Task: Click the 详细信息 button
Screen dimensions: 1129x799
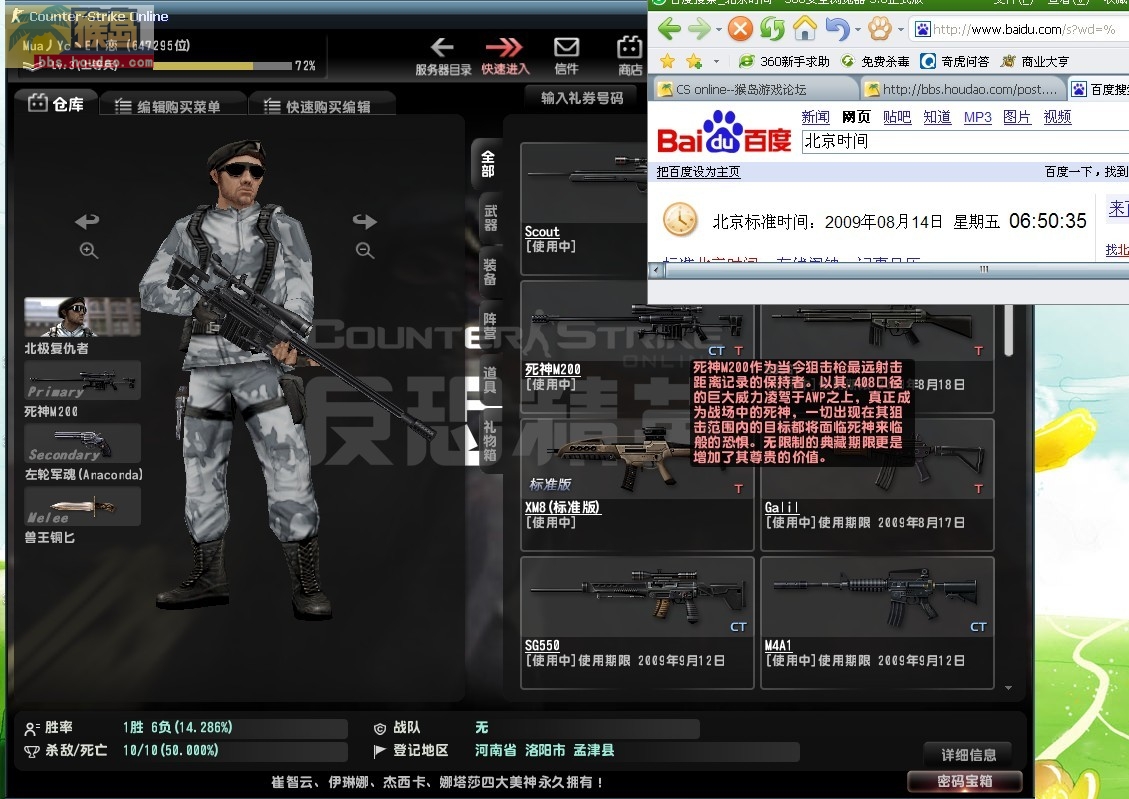Action: point(968,754)
